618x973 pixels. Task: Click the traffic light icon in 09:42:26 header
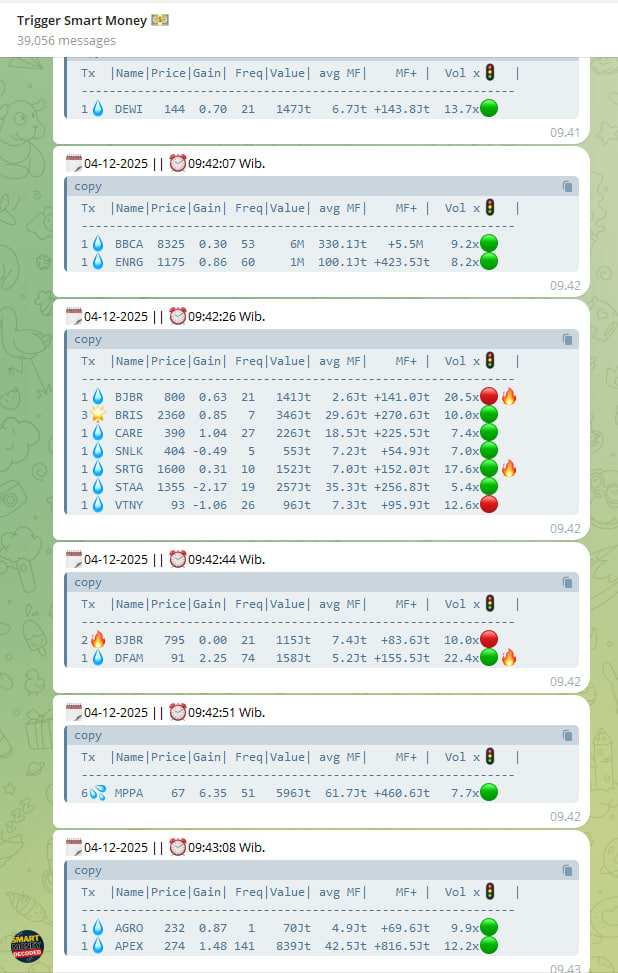490,361
